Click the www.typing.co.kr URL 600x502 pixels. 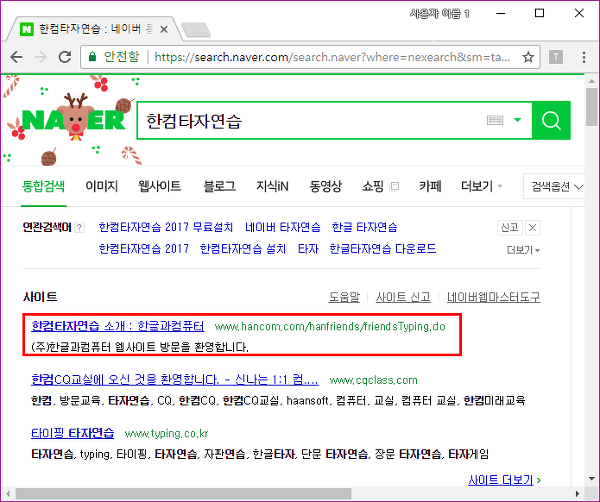pos(166,433)
